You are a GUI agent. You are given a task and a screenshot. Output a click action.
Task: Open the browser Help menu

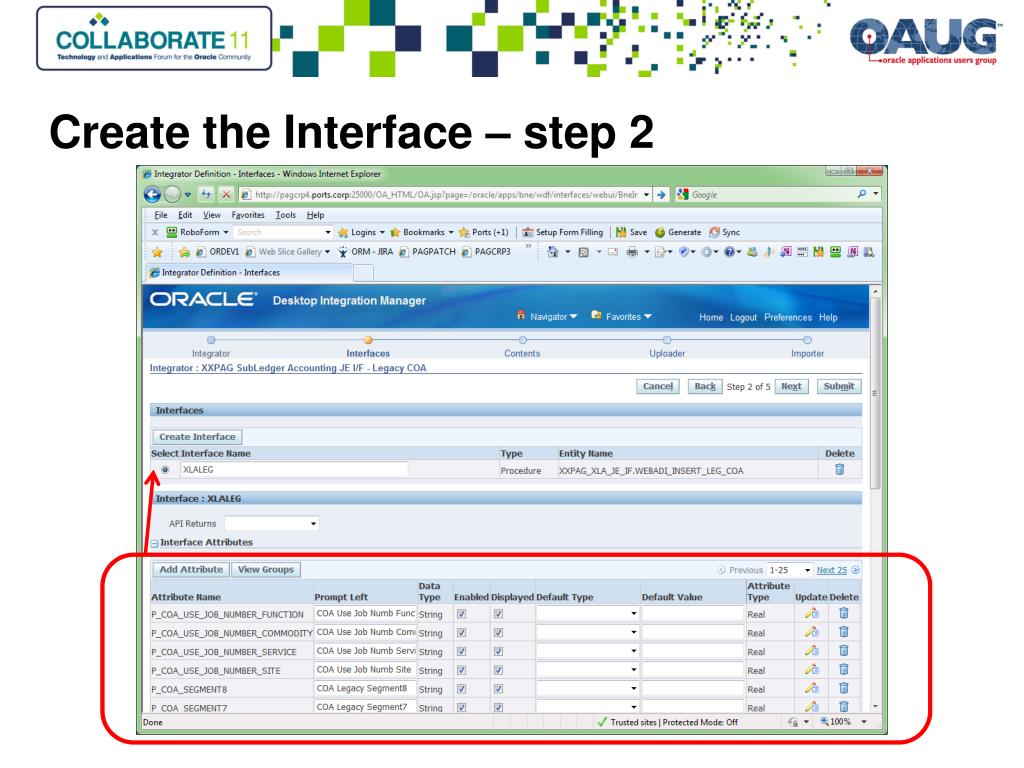pos(315,215)
